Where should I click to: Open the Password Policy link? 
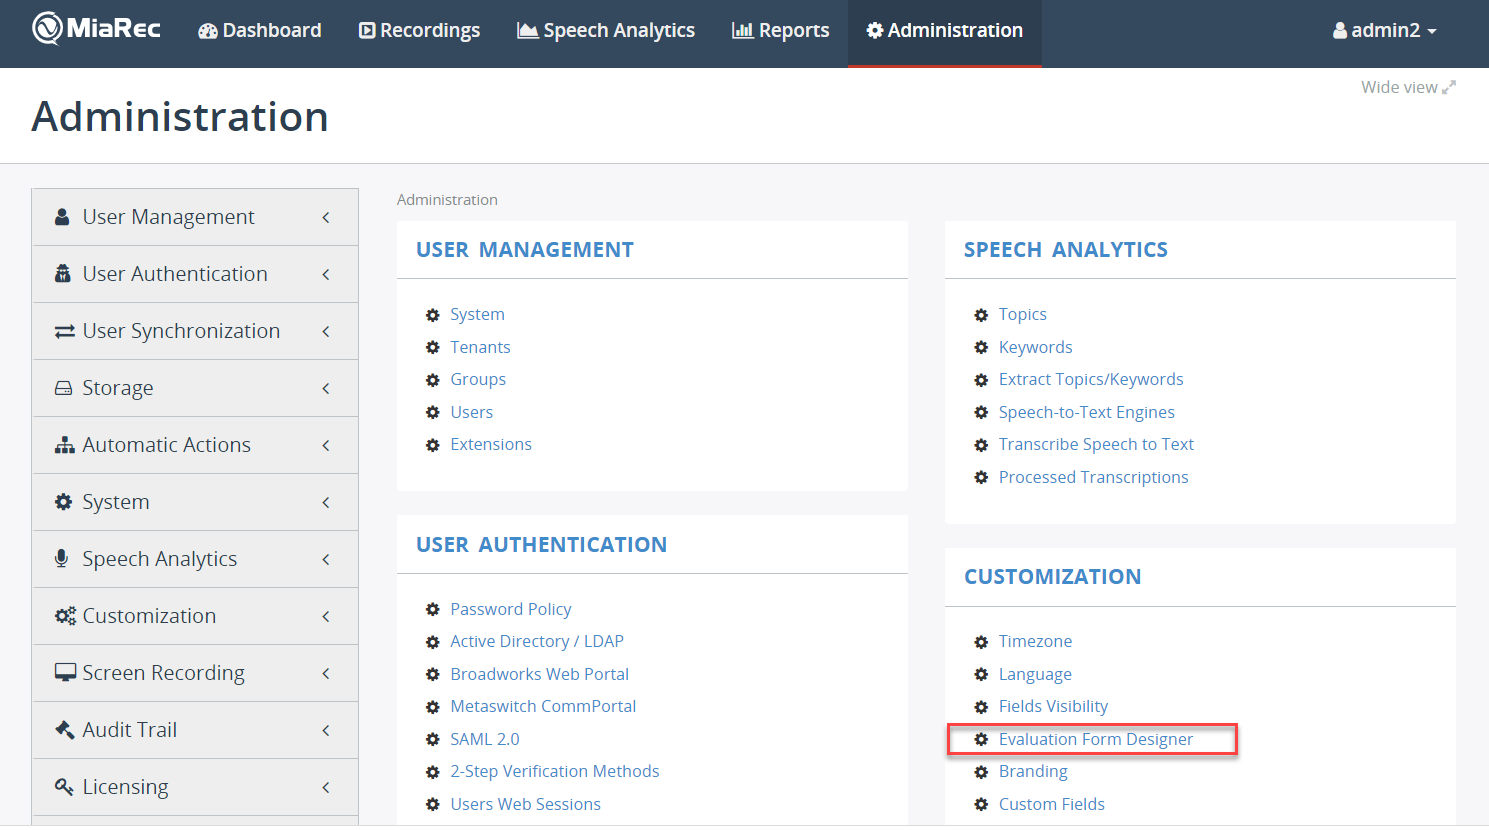click(x=510, y=609)
